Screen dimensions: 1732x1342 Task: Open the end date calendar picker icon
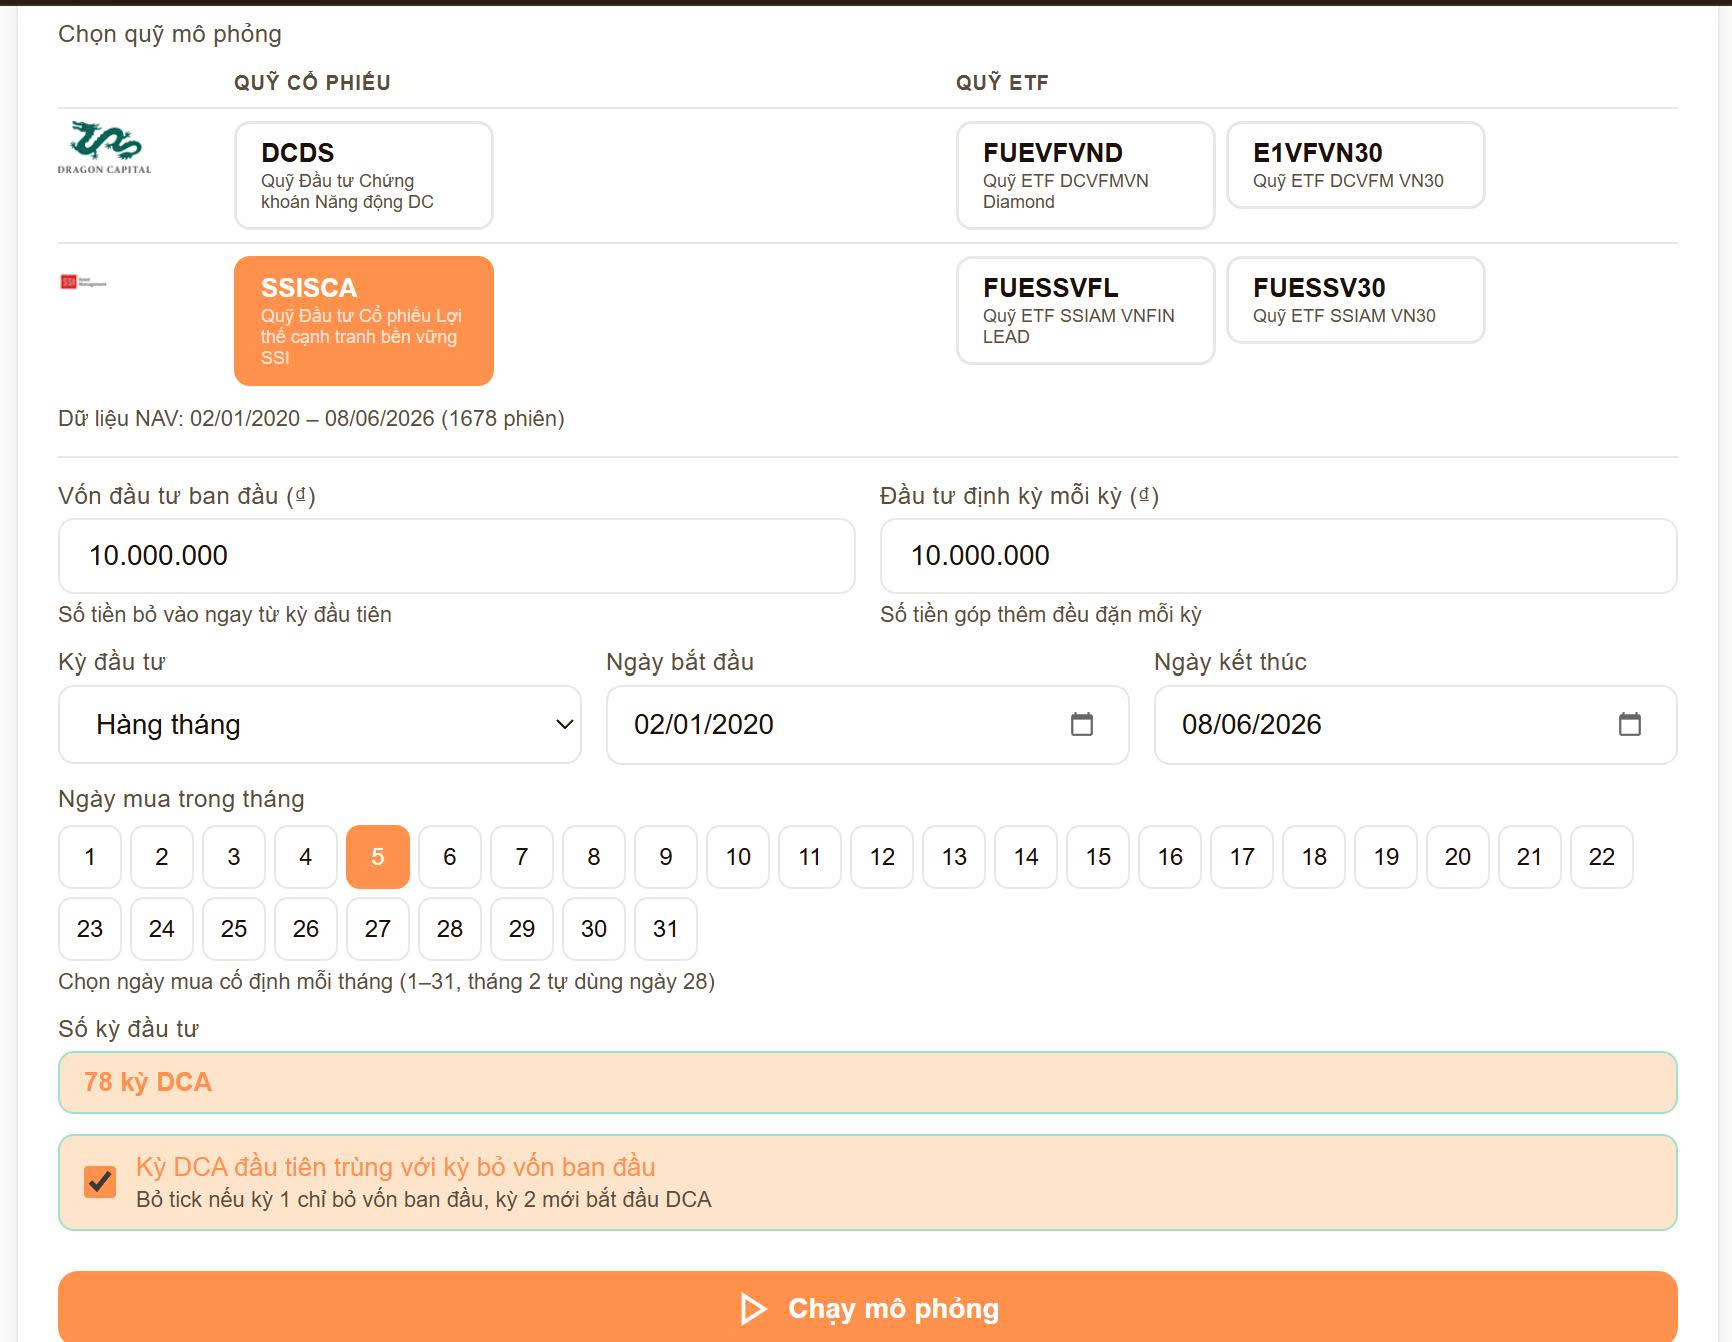(x=1630, y=724)
